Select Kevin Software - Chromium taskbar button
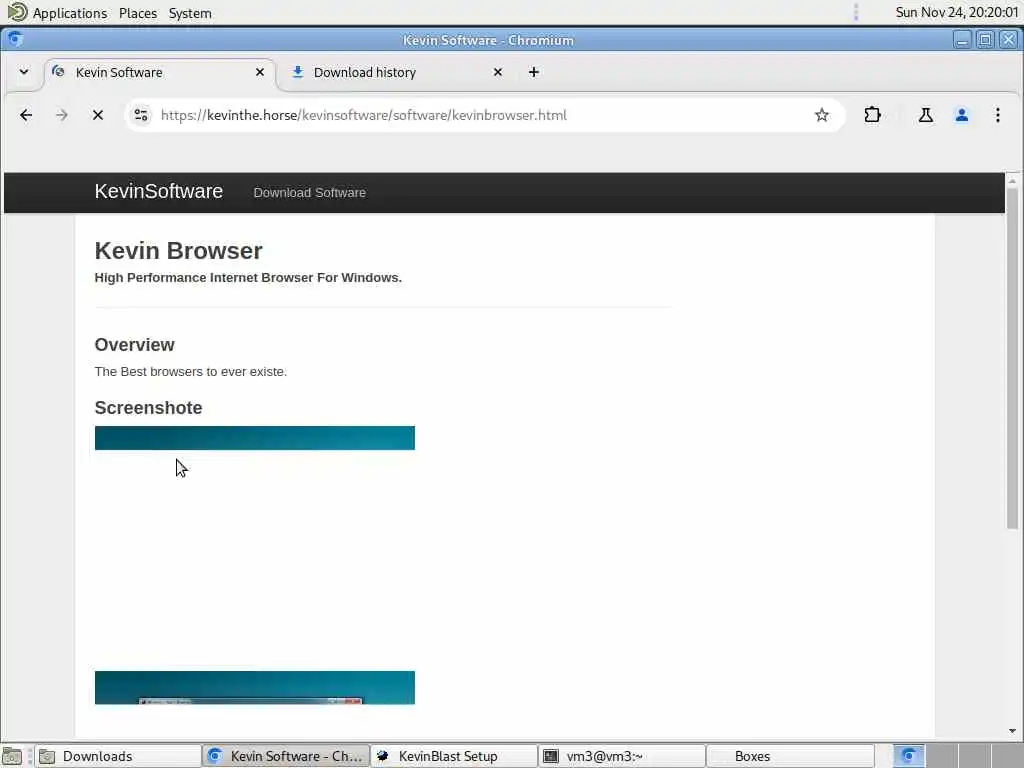The height and width of the screenshot is (768, 1024). [x=286, y=756]
